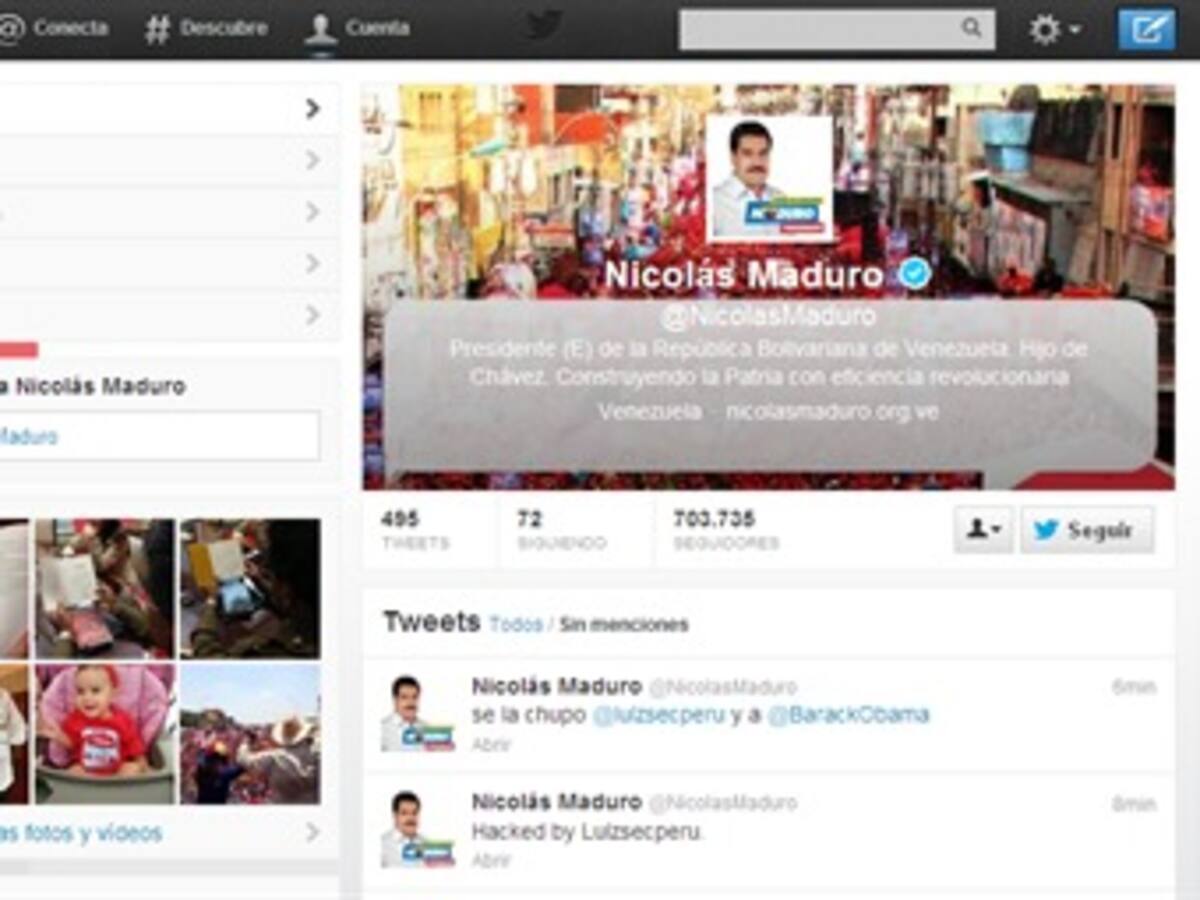Open the top-right photo grid thumbnail
This screenshot has height=900, width=1200.
(x=251, y=588)
